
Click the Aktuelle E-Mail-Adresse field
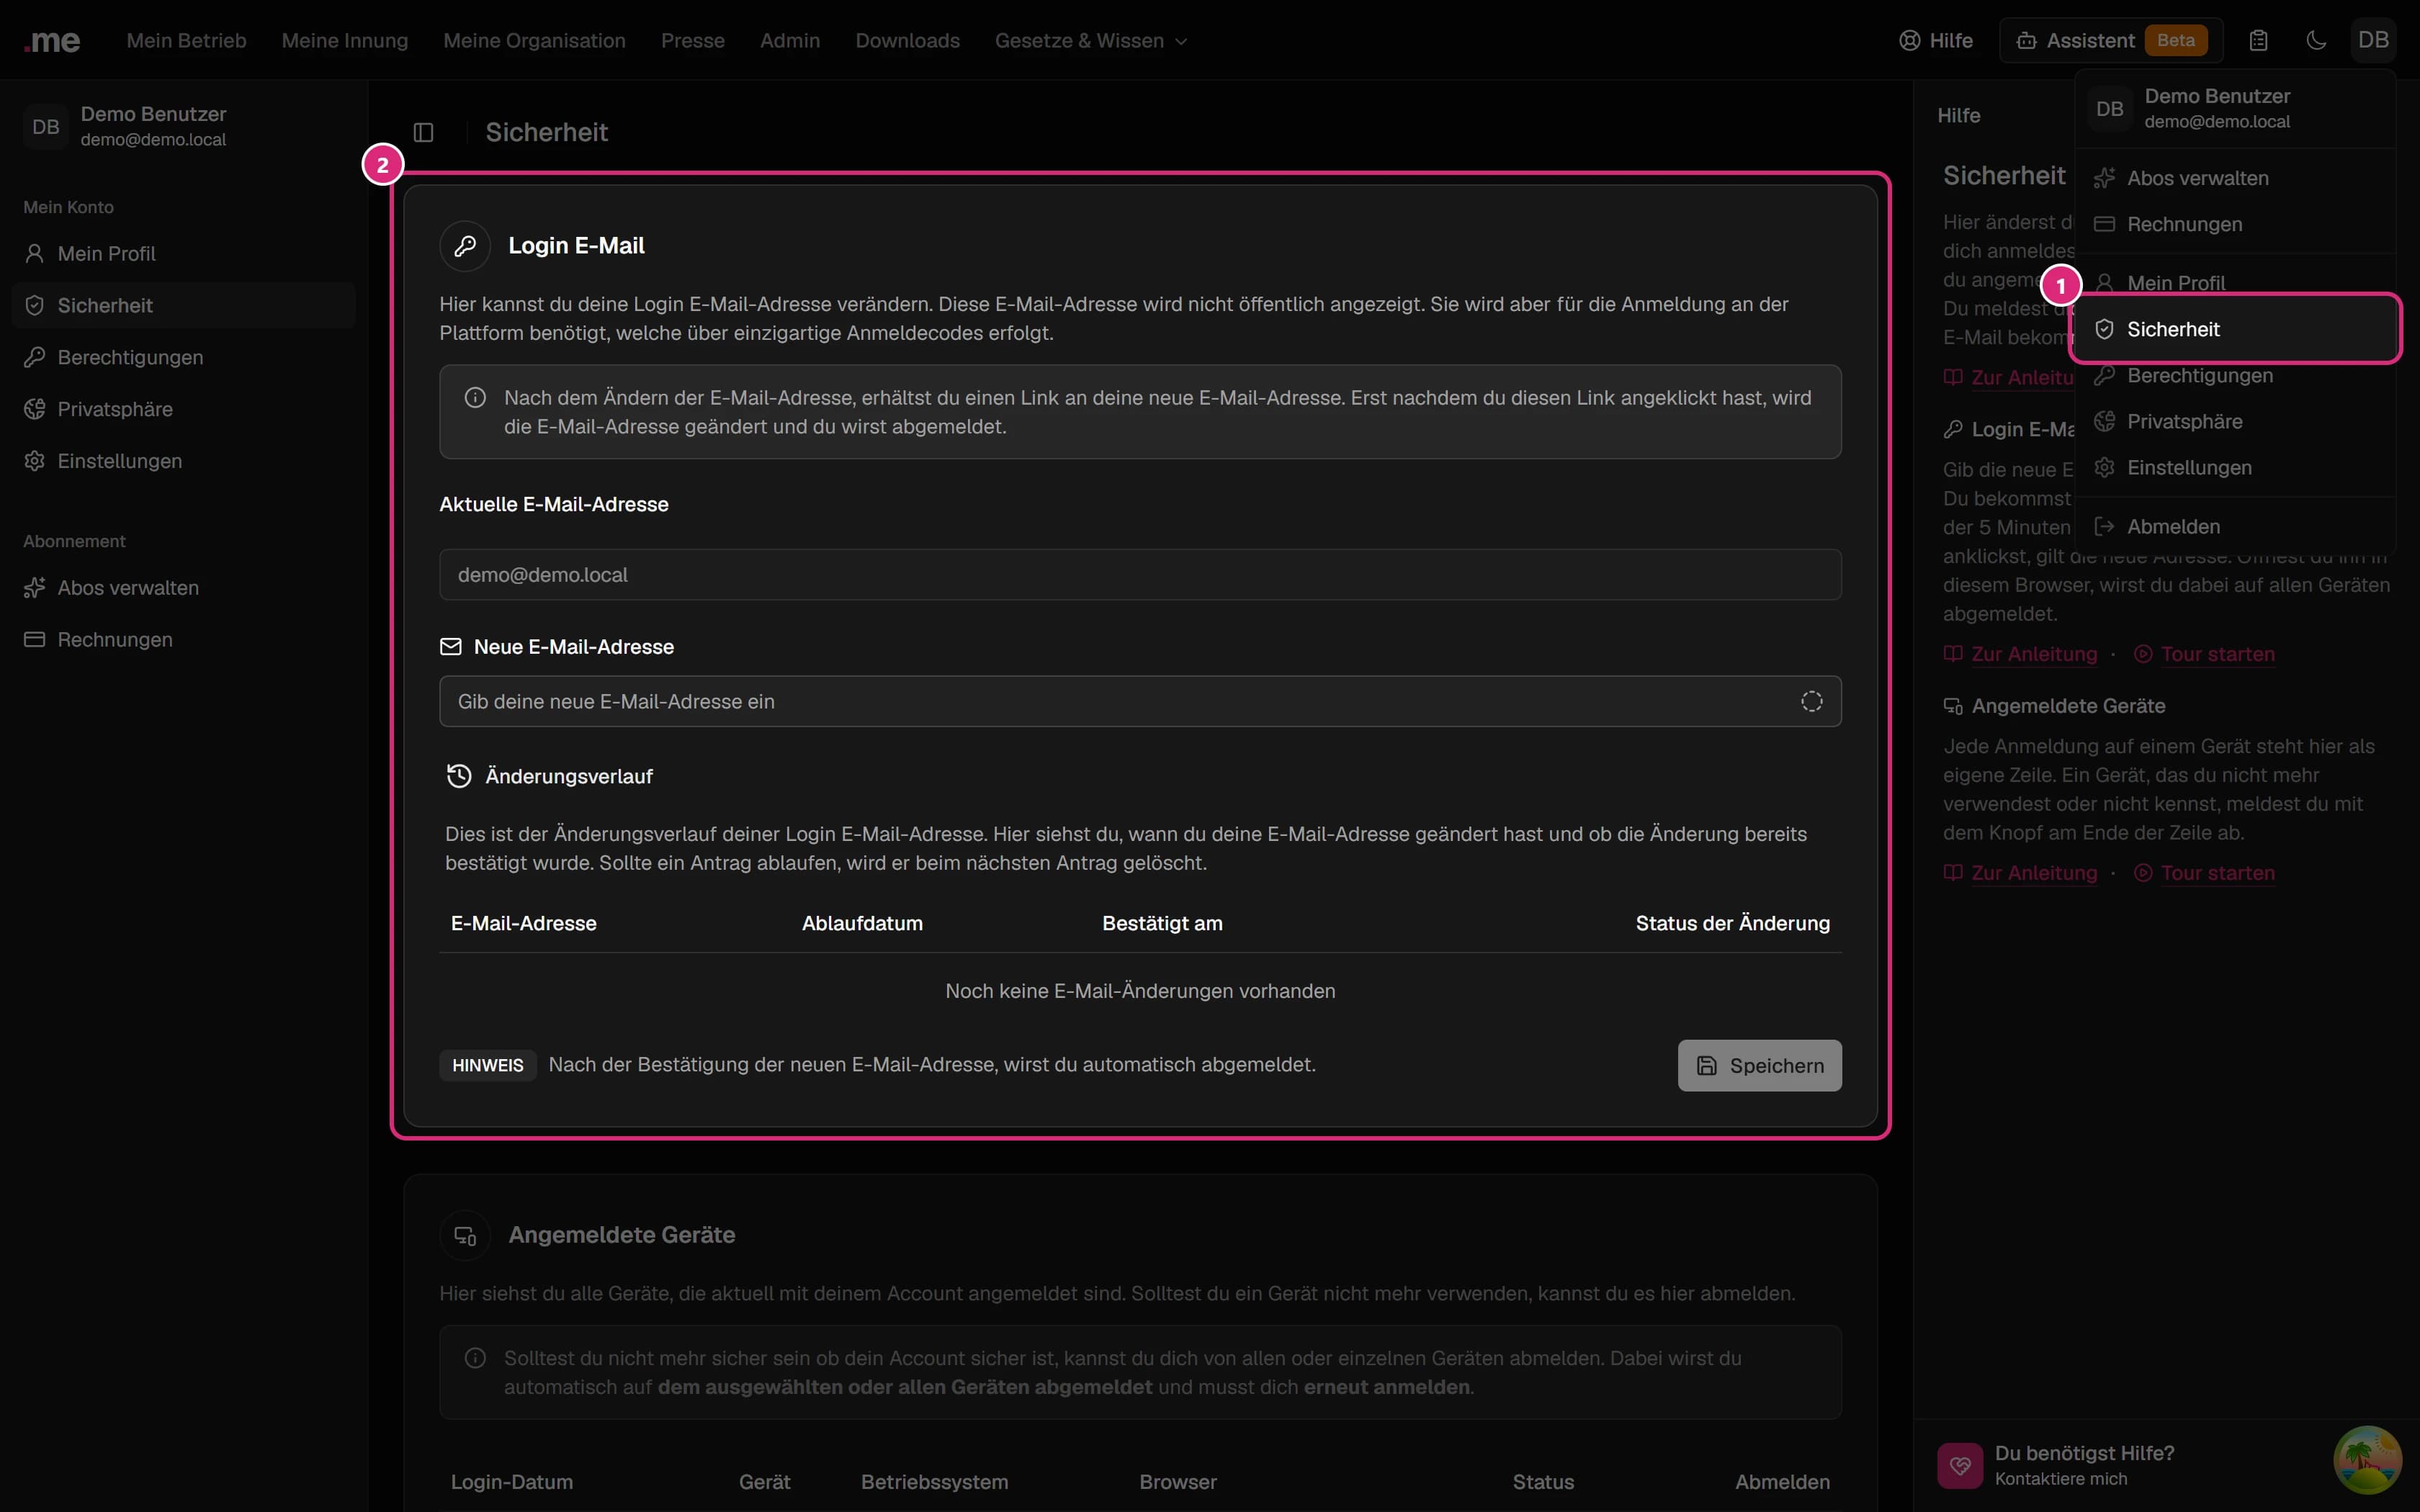(x=1140, y=575)
